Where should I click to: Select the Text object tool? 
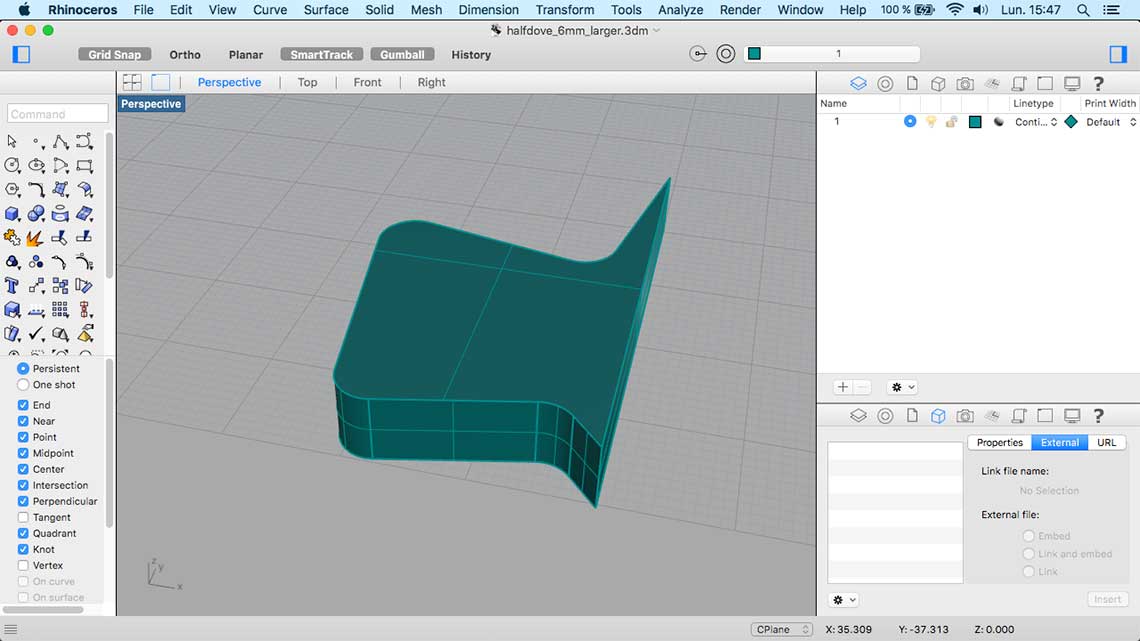(12, 286)
